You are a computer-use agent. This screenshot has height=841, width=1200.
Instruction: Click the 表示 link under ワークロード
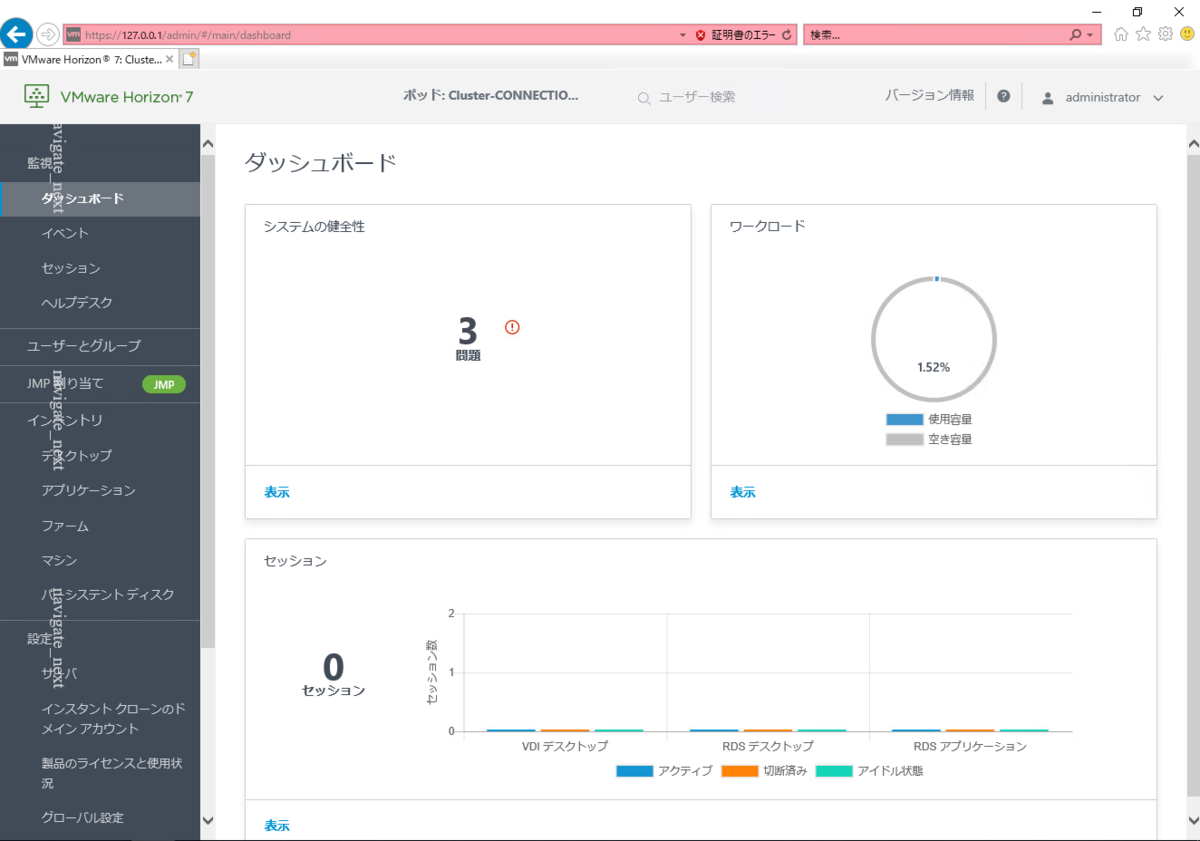coord(742,491)
